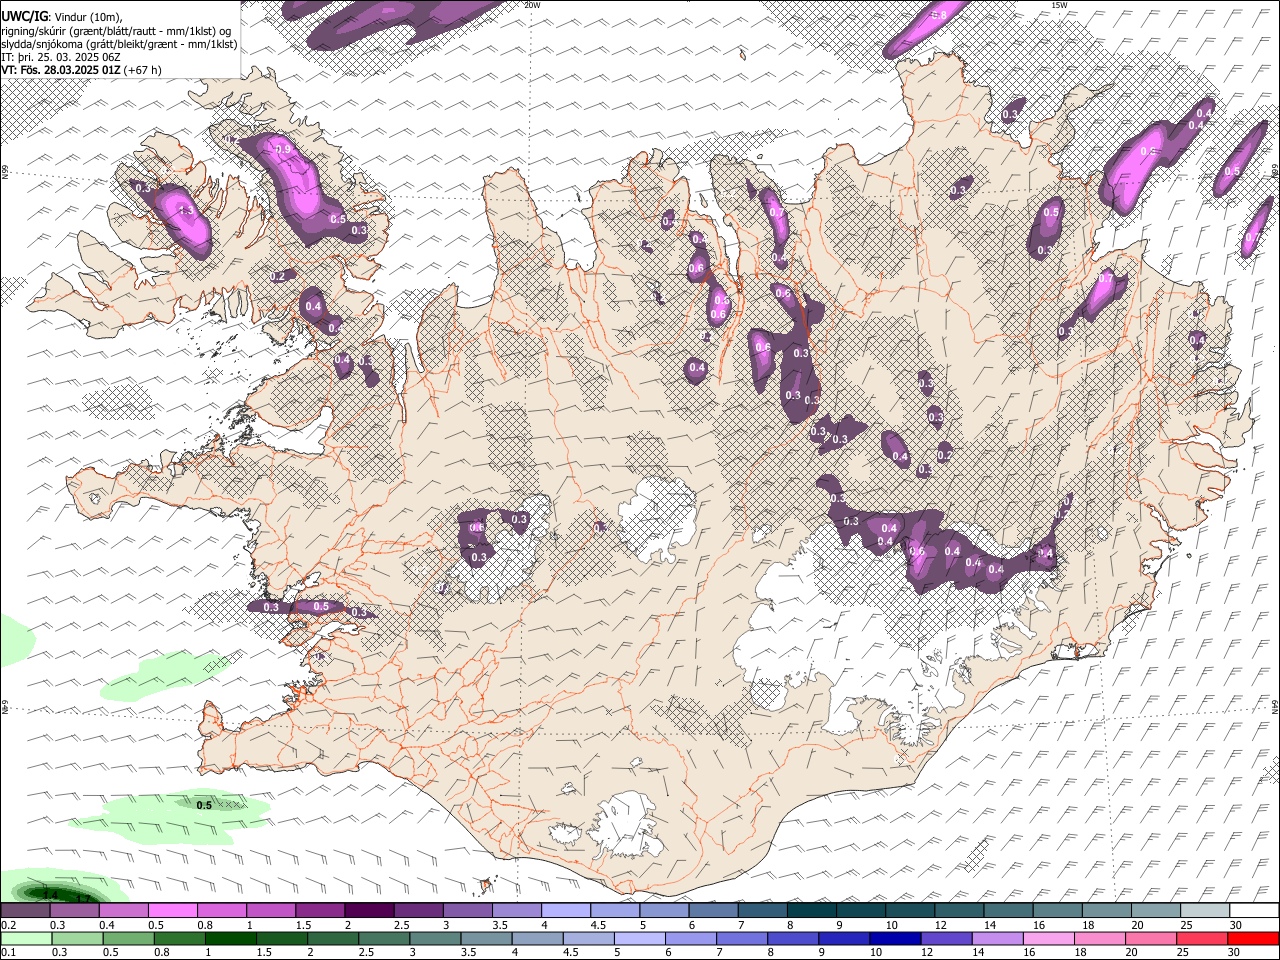The width and height of the screenshot is (1280, 960).
Task: Click white swatch after 30 on top row
Action: 1253,911
